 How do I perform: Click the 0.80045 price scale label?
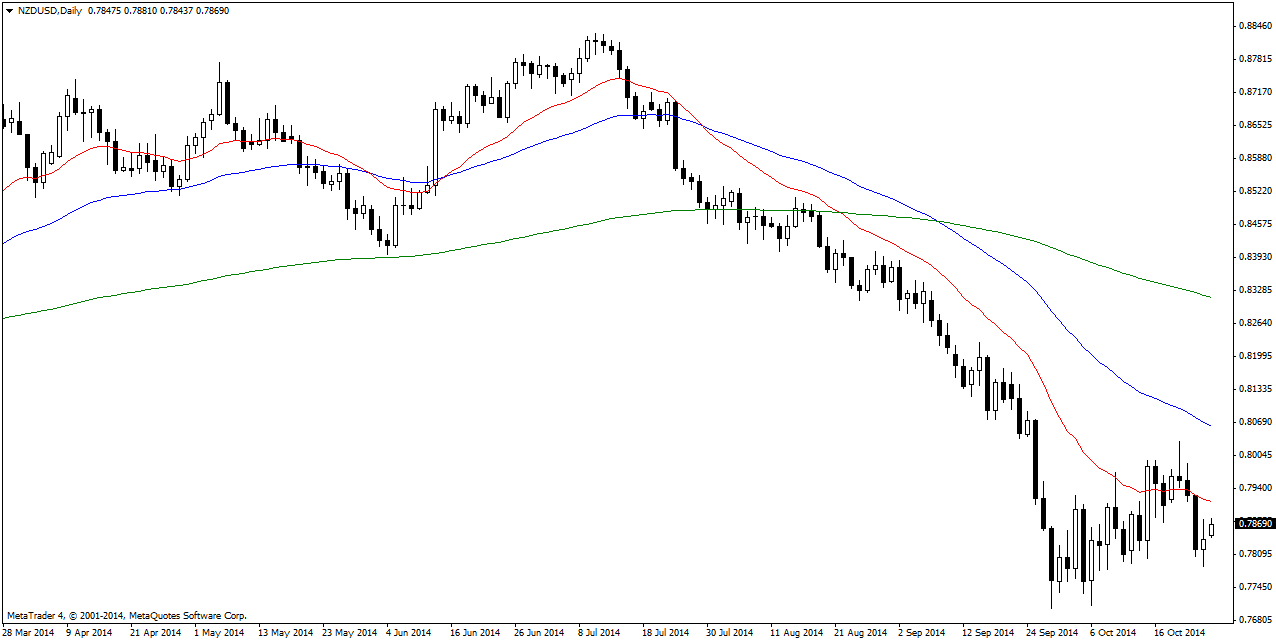(1254, 454)
